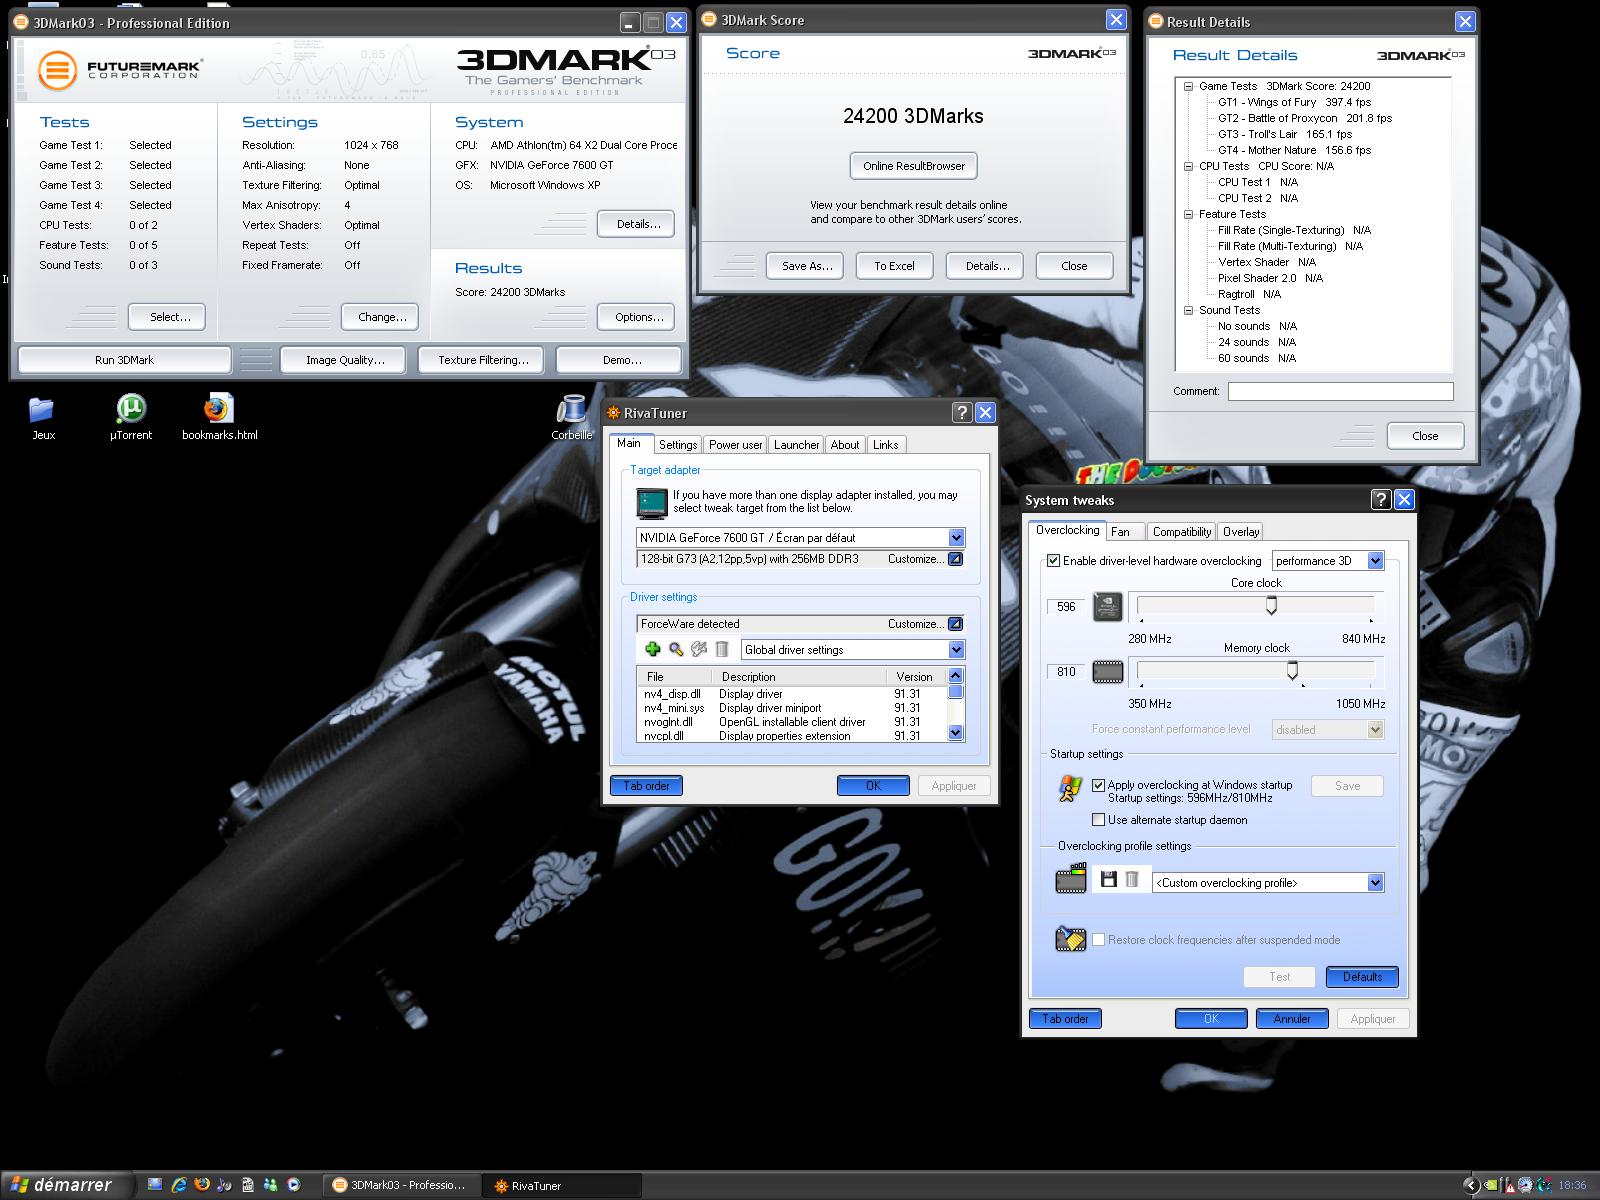Click the Run 3DMark button
The width and height of the screenshot is (1600, 1200).
[x=124, y=360]
